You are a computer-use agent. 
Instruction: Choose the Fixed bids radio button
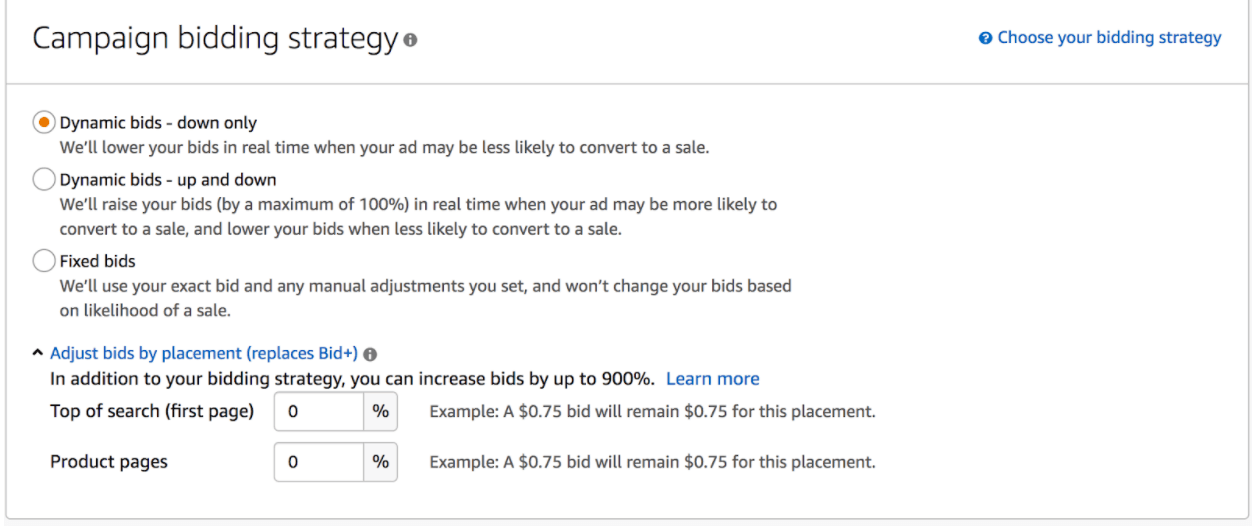pyautogui.click(x=44, y=261)
